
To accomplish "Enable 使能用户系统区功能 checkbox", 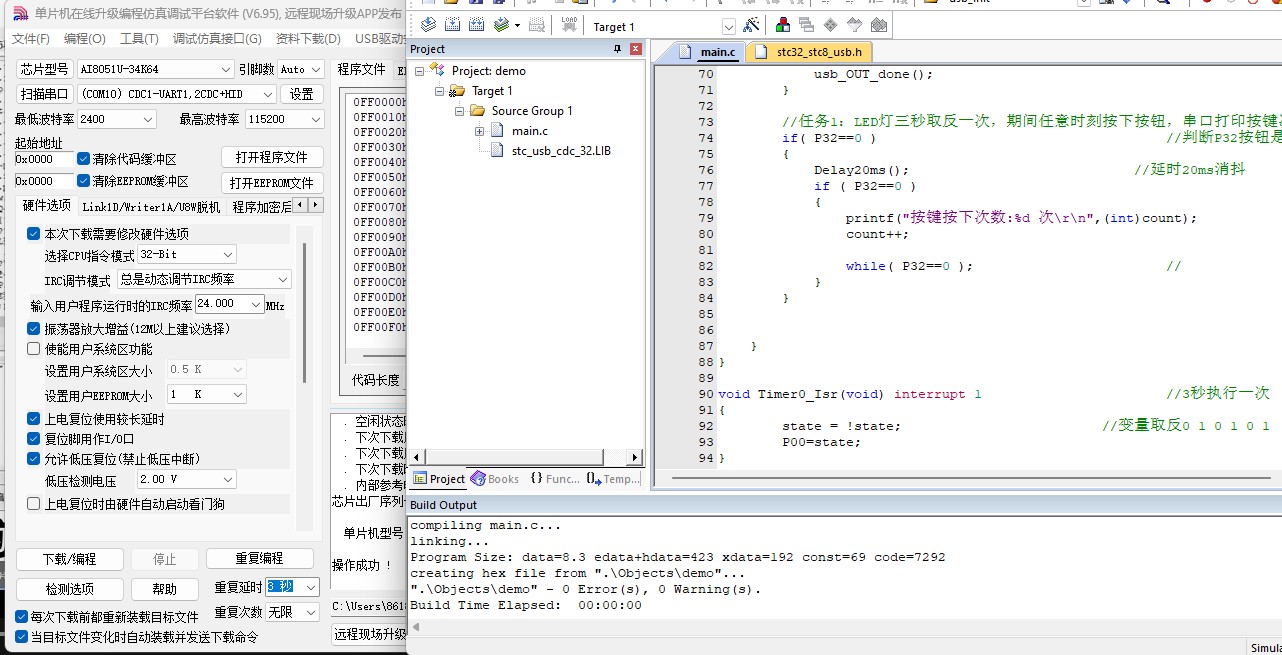I will pyautogui.click(x=33, y=349).
